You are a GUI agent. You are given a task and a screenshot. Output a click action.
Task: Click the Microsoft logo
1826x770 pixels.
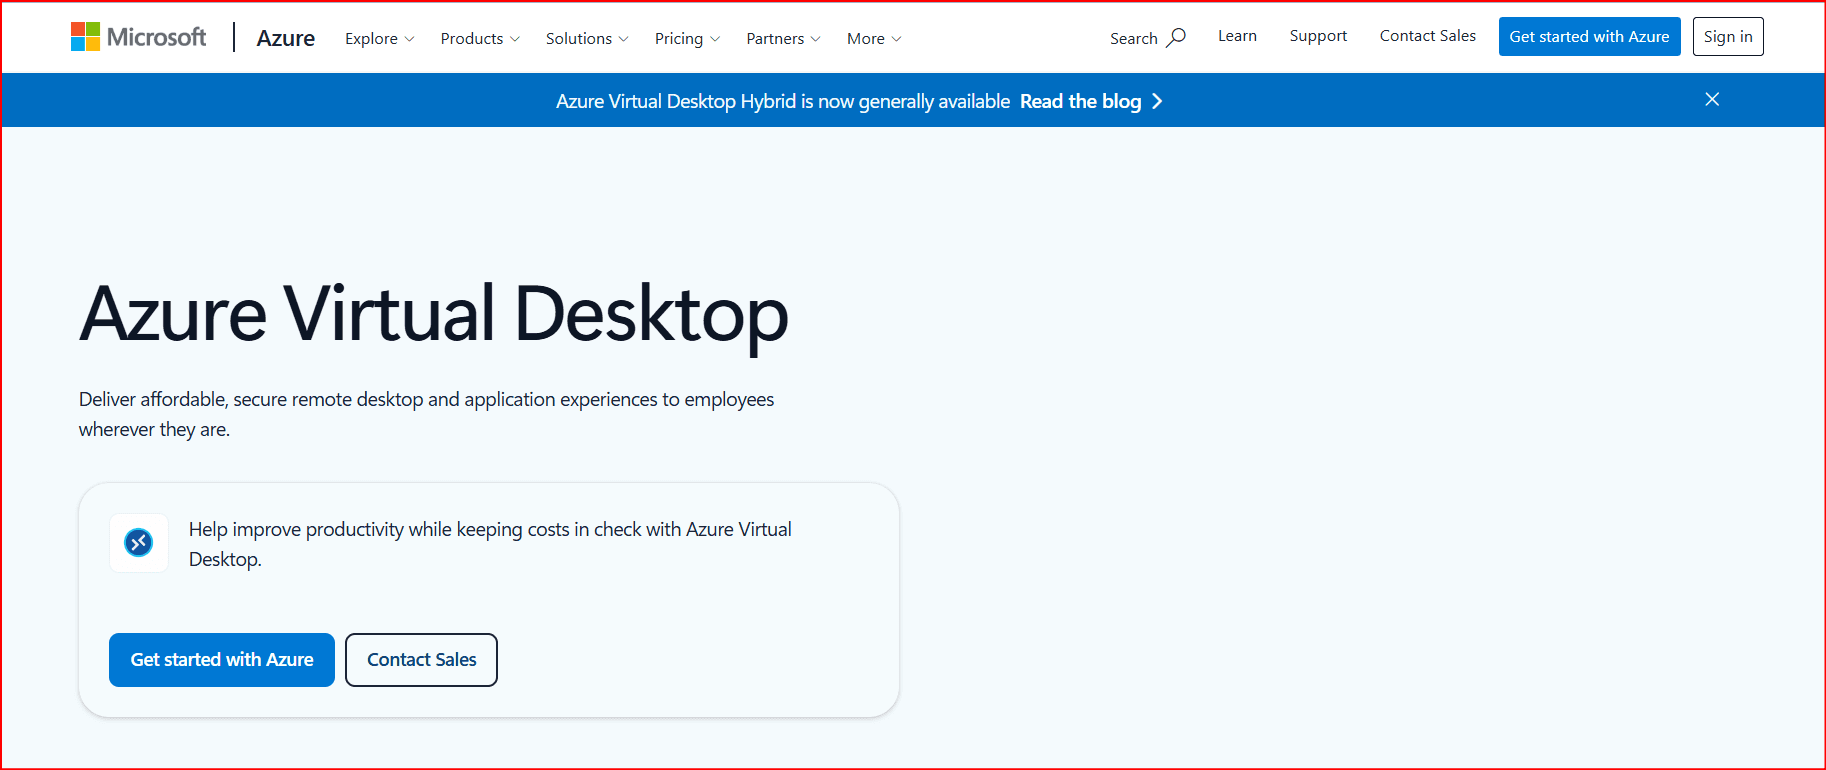coord(139,37)
